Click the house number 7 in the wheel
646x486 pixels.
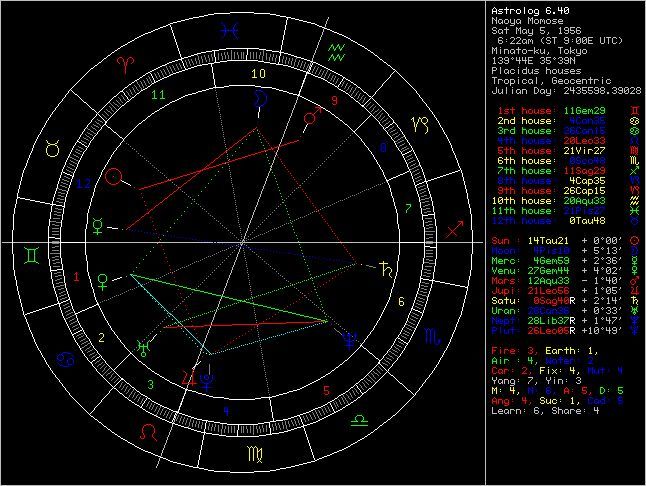(x=408, y=208)
